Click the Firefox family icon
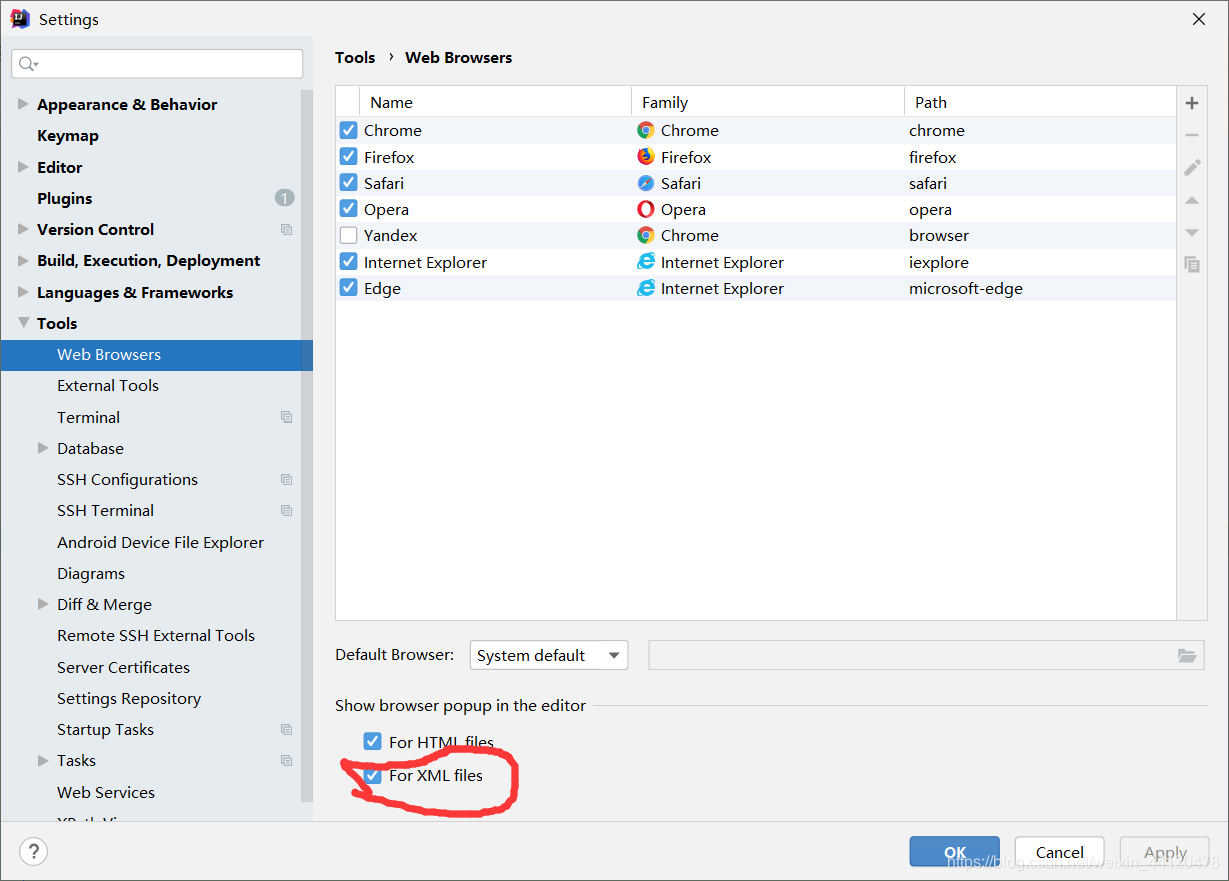Screen dimensions: 1229x881 (x=646, y=157)
